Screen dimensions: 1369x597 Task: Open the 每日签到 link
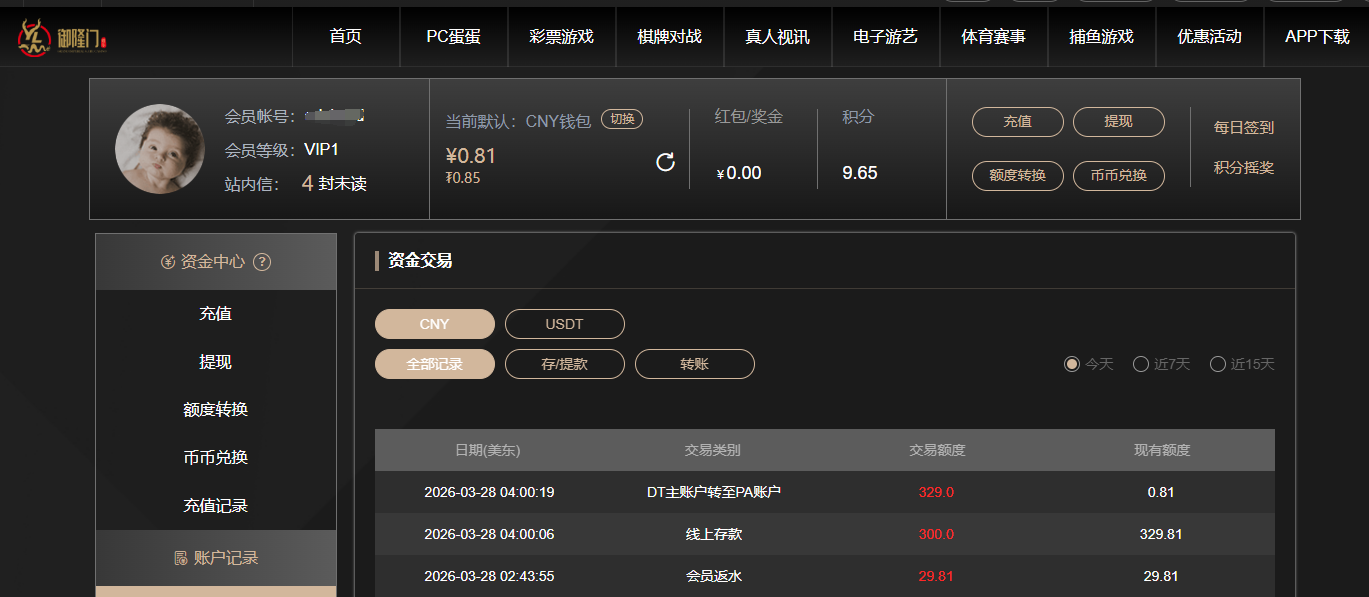coord(1243,128)
